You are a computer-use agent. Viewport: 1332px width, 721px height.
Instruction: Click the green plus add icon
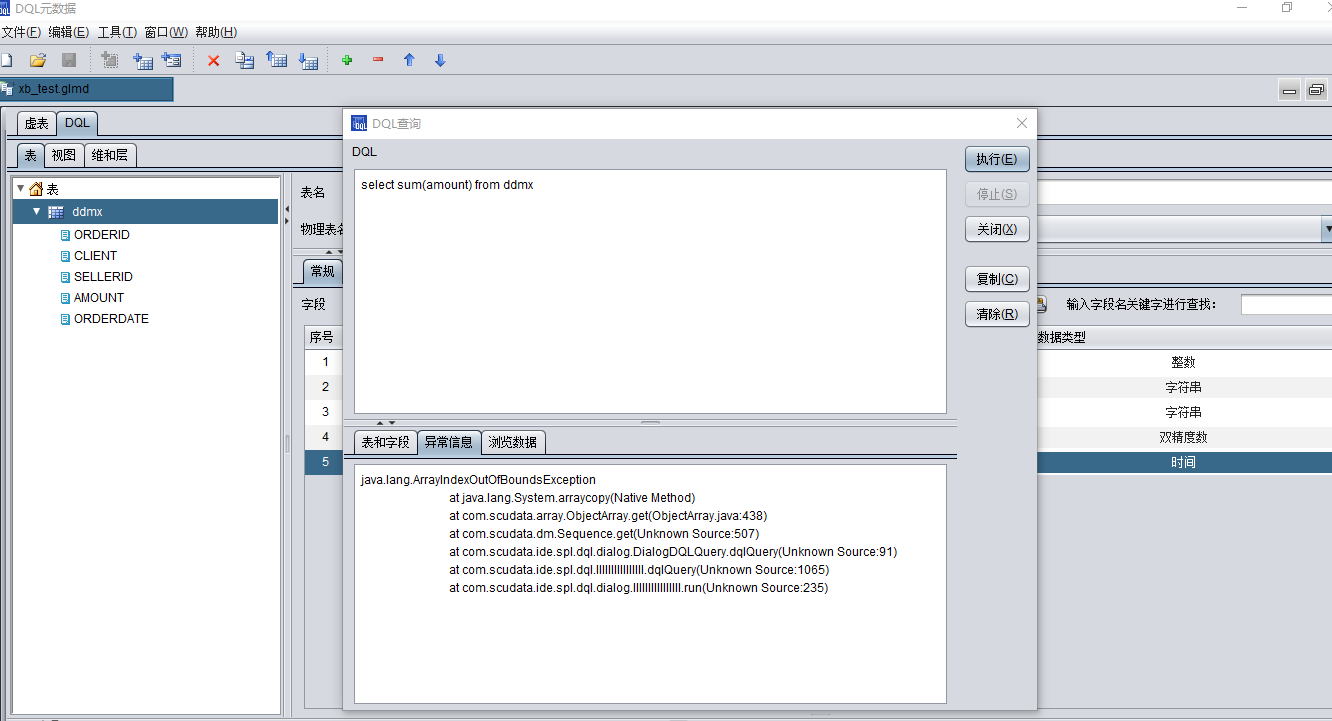[347, 60]
